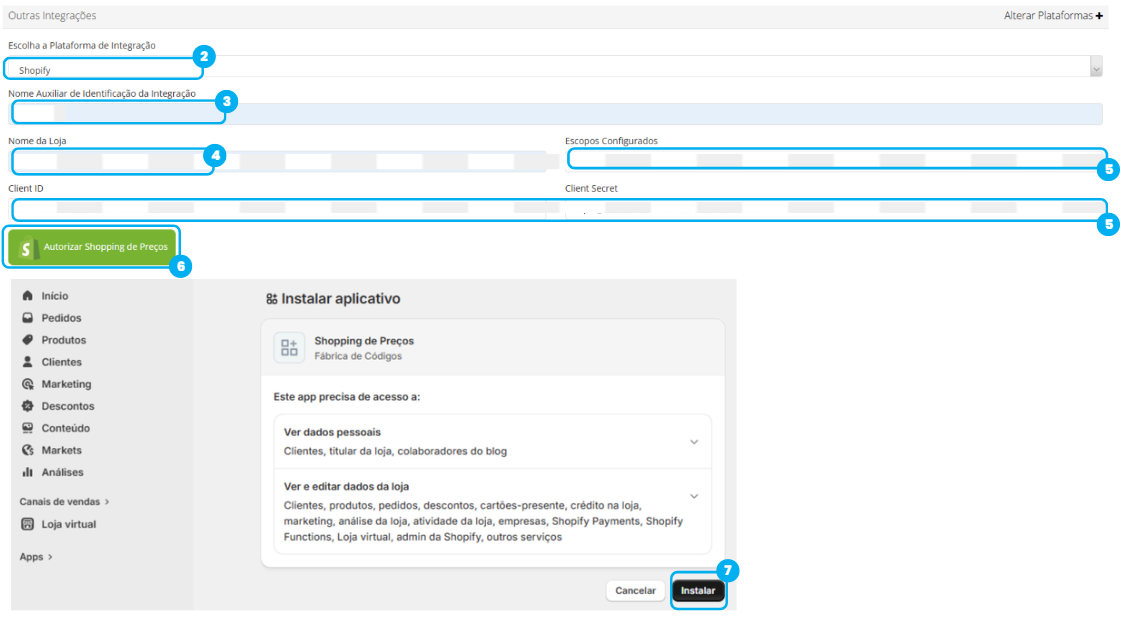Expand Canais de vendas chevron
Image resolution: width=1123 pixels, height=619 pixels.
pyautogui.click(x=107, y=502)
